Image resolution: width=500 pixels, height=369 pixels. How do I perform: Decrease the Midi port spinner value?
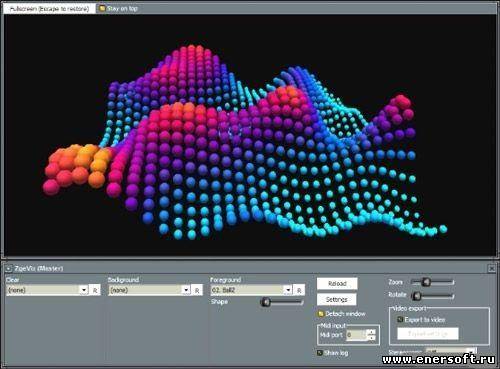[371, 337]
